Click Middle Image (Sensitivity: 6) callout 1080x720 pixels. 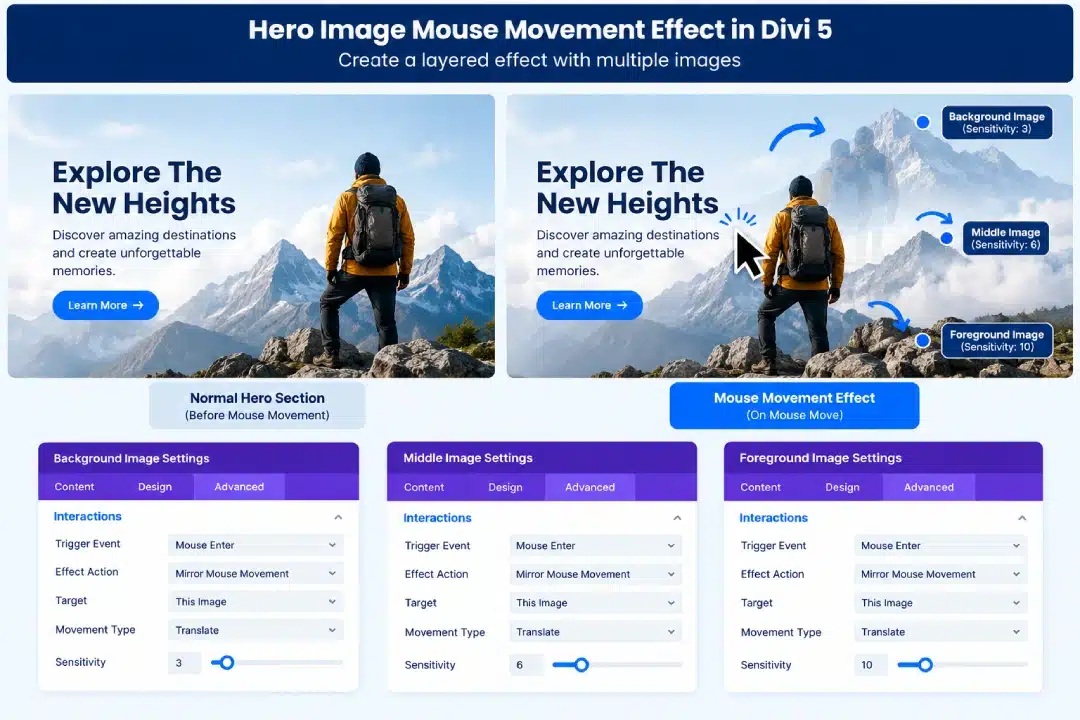point(1006,238)
